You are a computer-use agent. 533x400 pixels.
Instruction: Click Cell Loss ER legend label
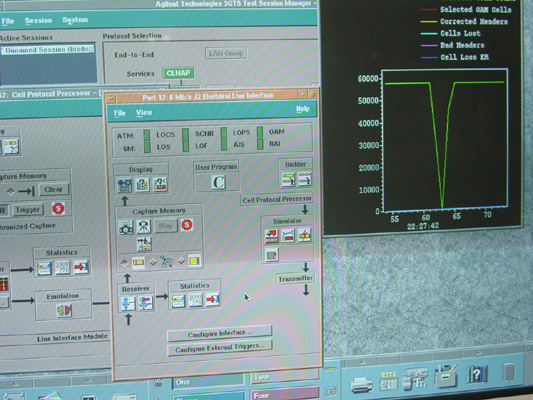click(465, 57)
